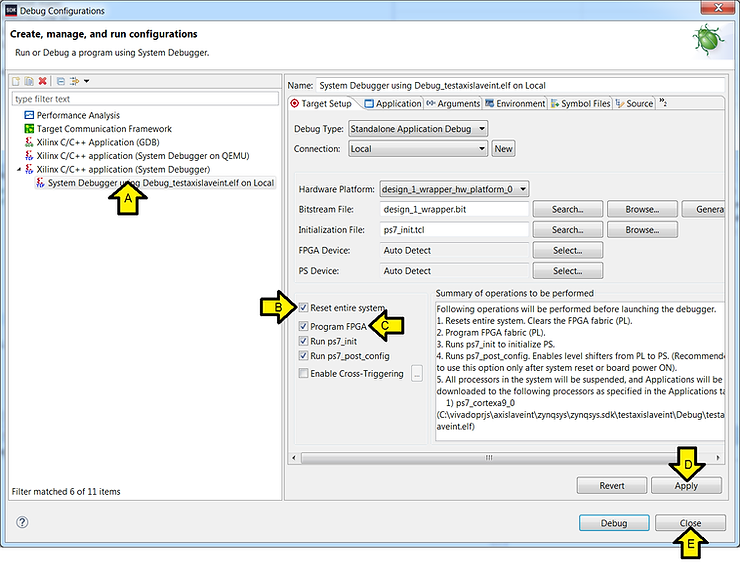Click the horizontal scrollbar thumb

[488, 457]
